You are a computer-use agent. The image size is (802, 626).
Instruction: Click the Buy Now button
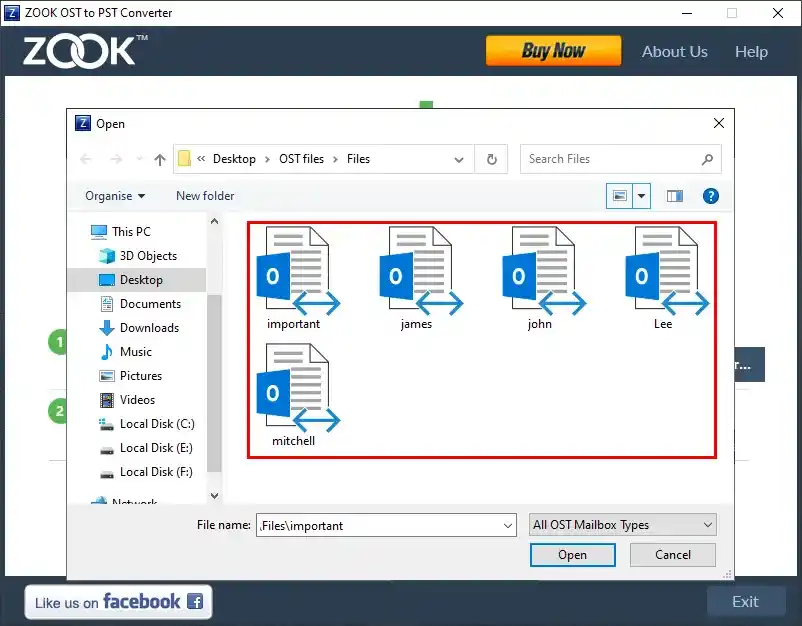pos(553,51)
